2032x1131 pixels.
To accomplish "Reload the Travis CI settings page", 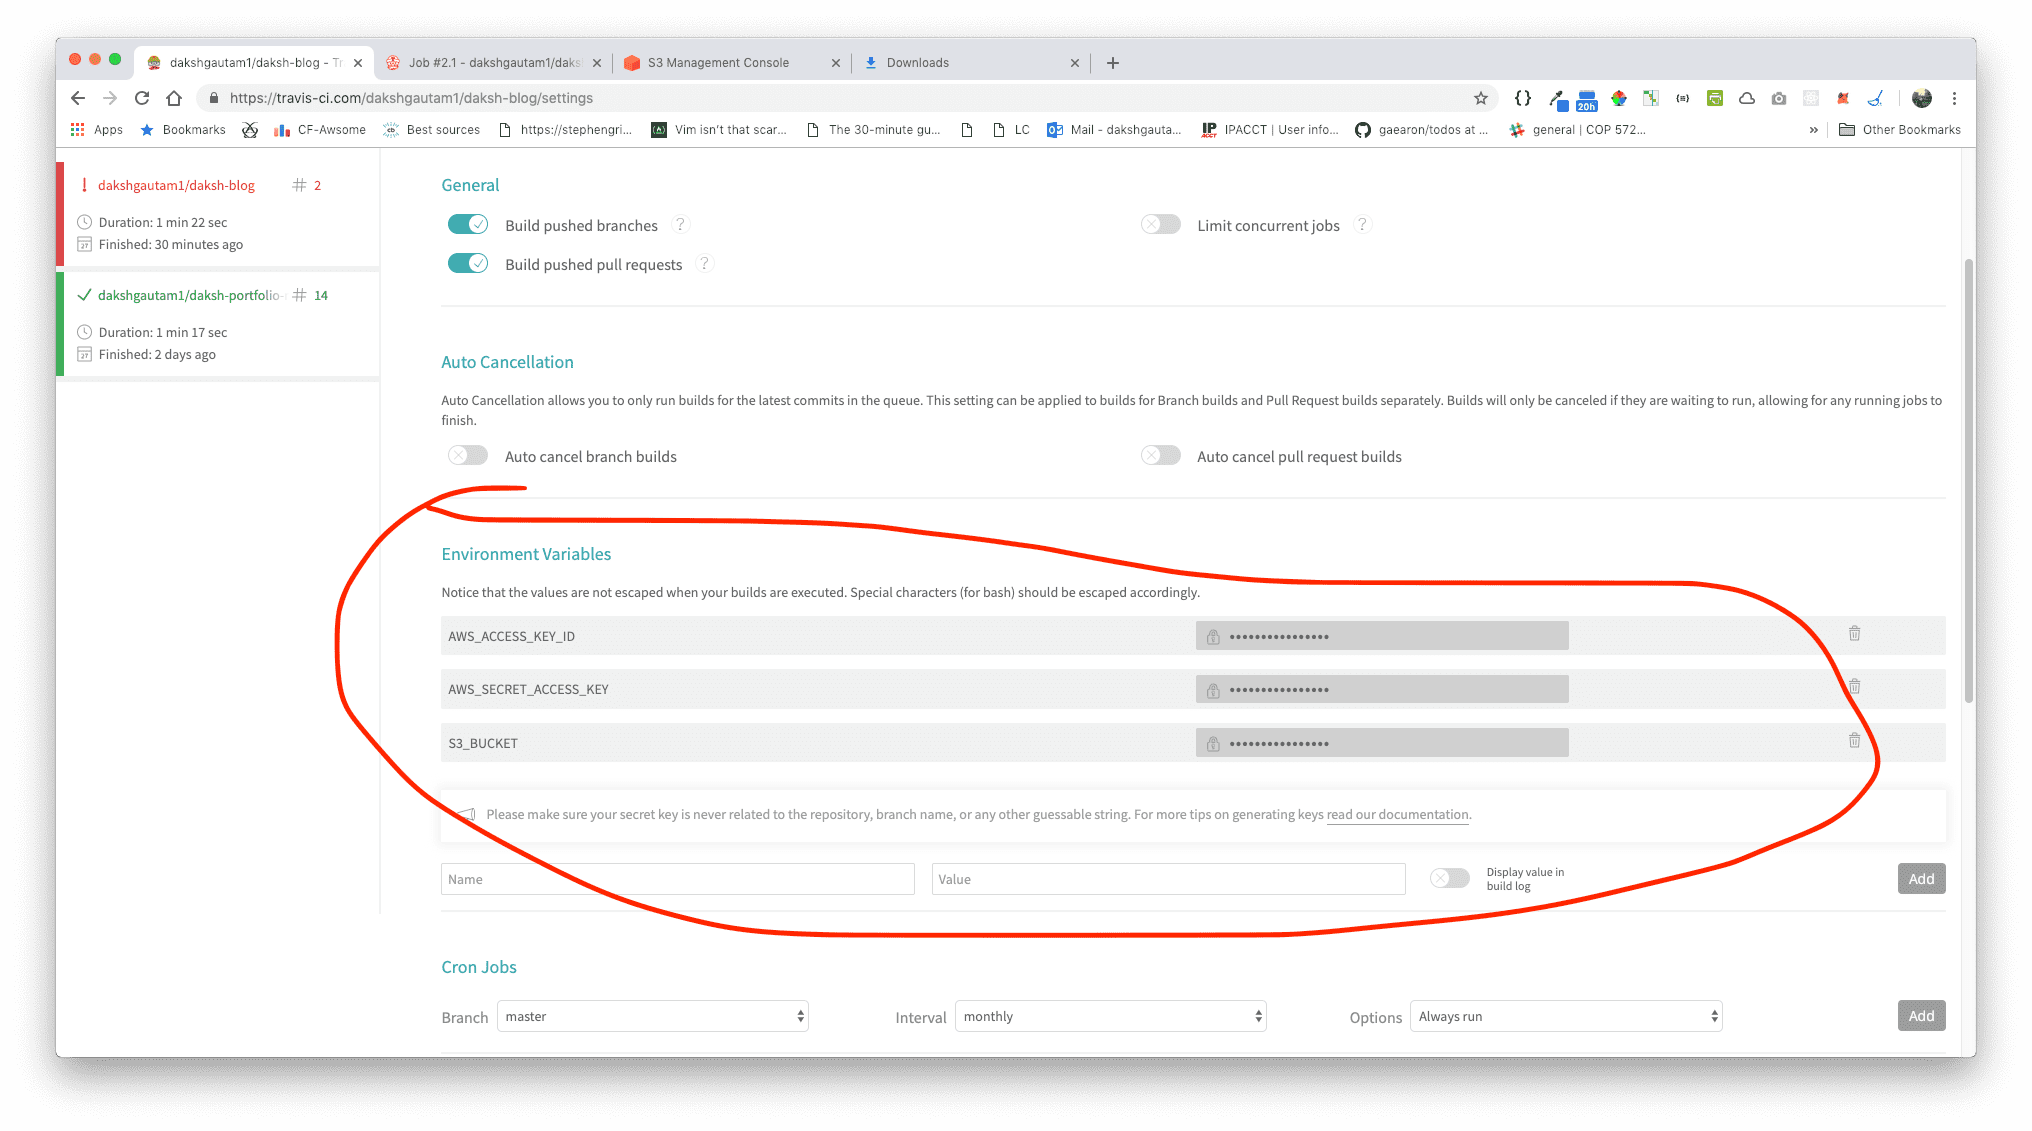I will coord(142,98).
